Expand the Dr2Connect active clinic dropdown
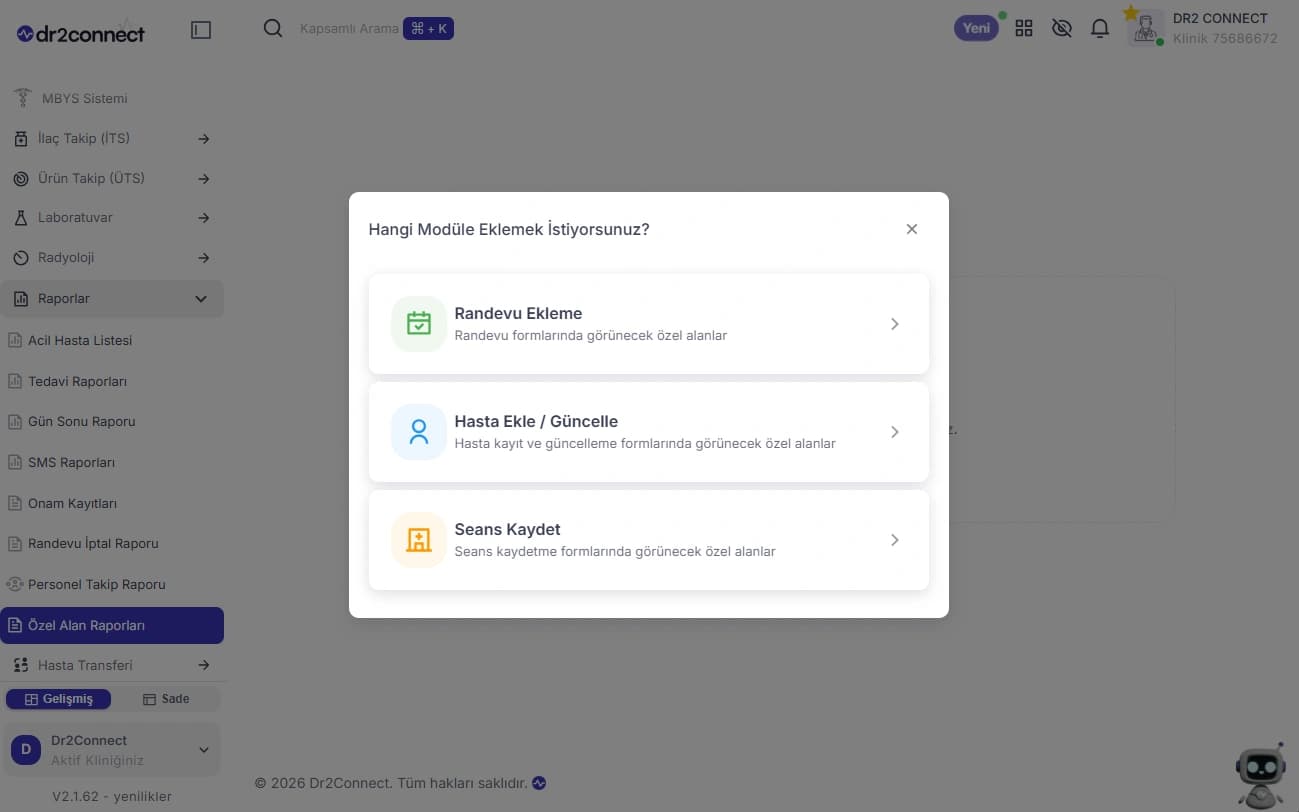 point(112,750)
